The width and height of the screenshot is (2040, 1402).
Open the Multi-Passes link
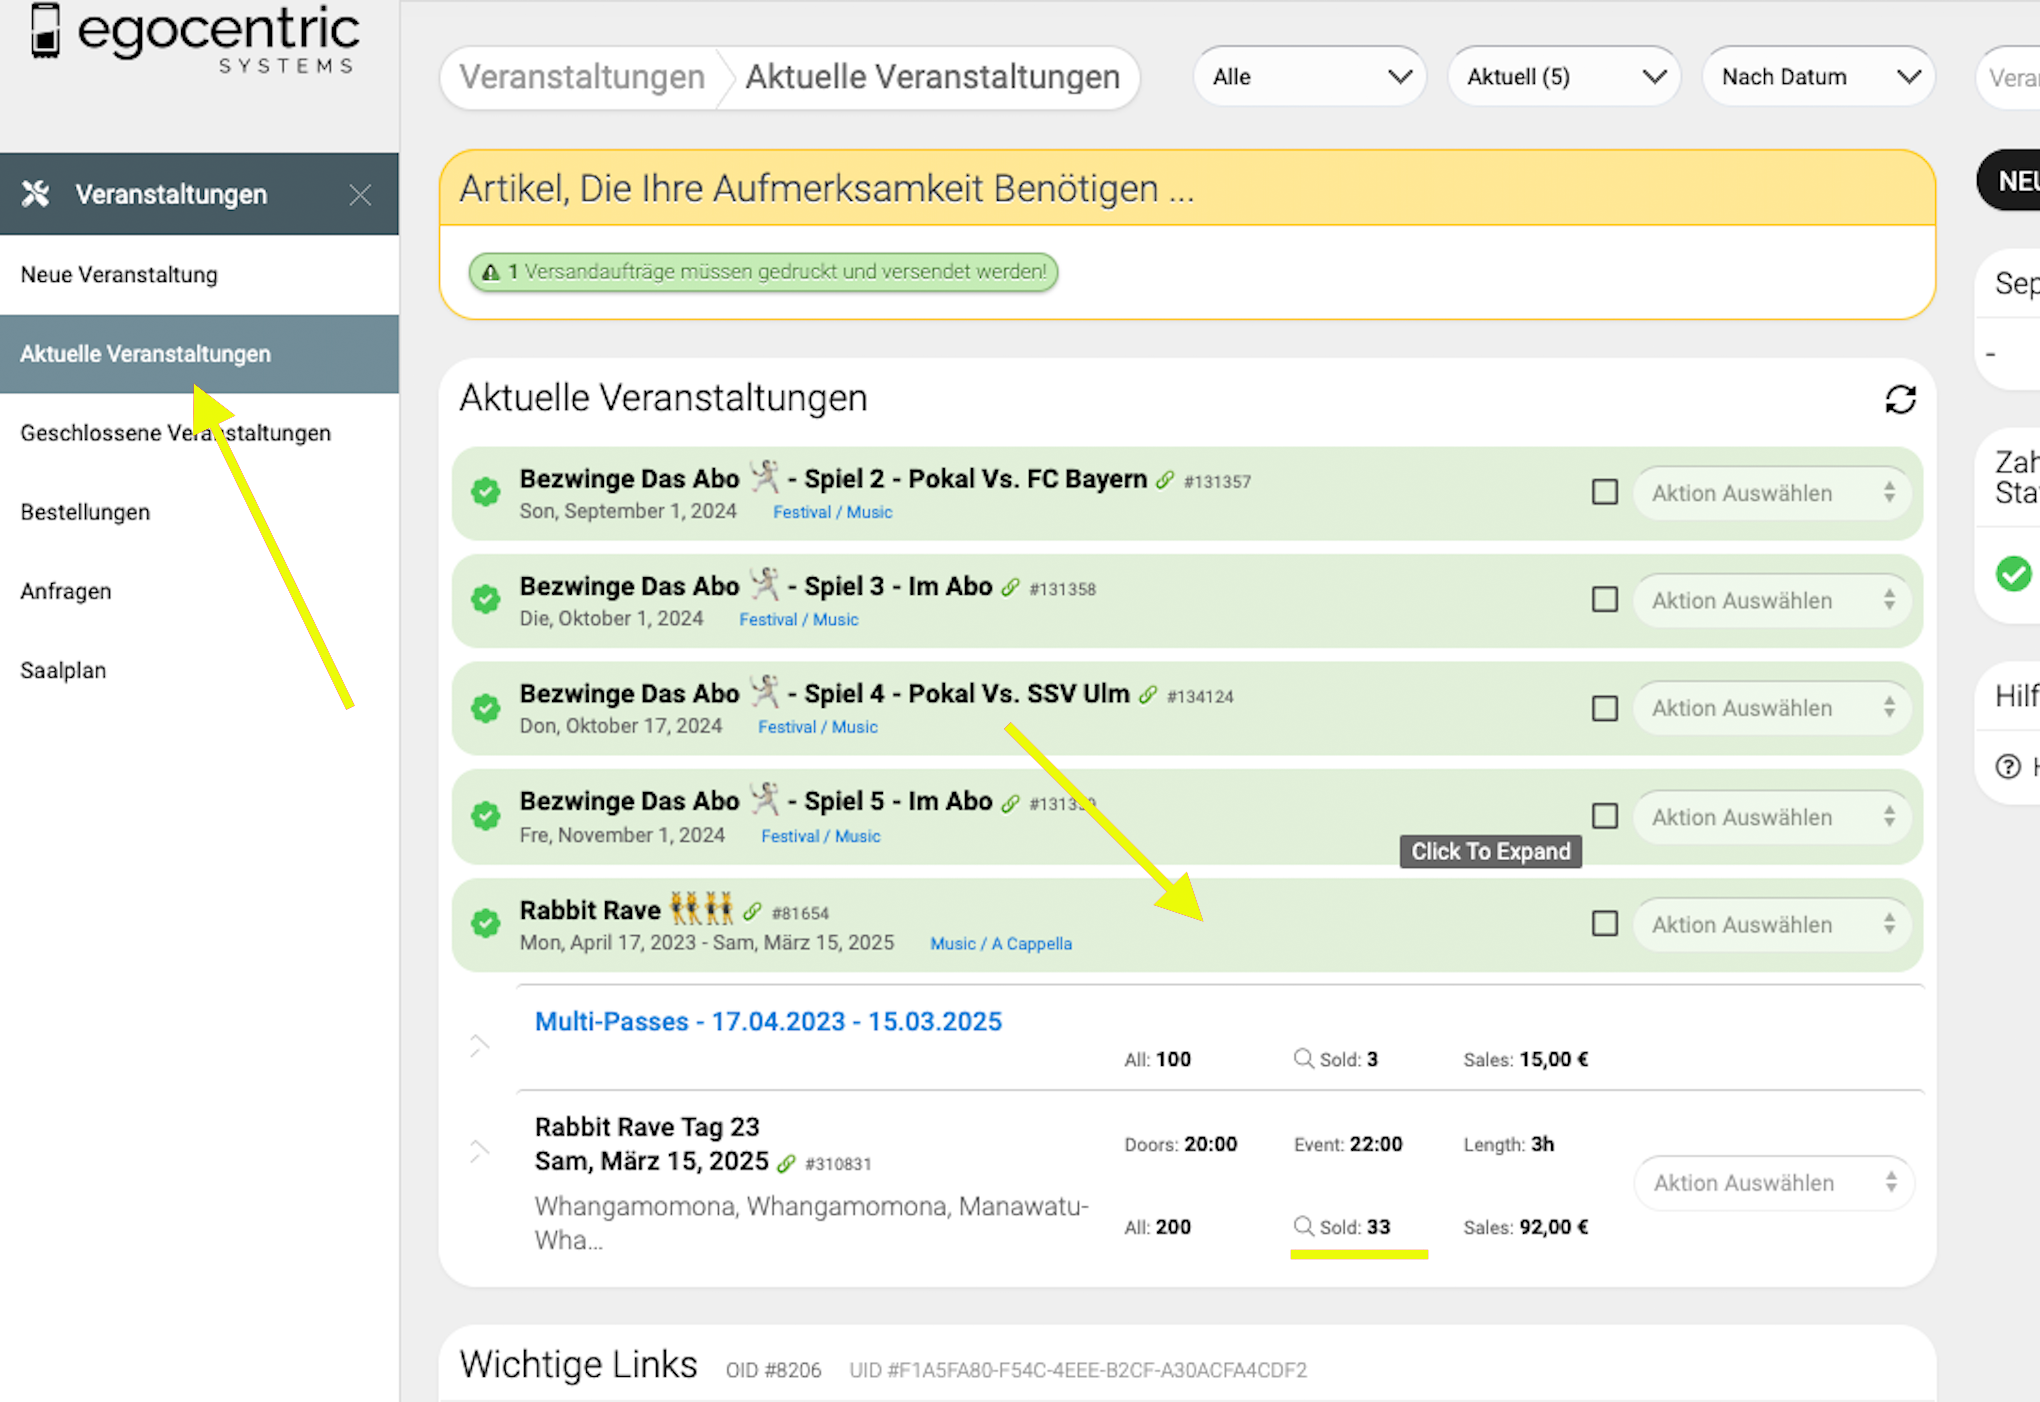point(768,1021)
